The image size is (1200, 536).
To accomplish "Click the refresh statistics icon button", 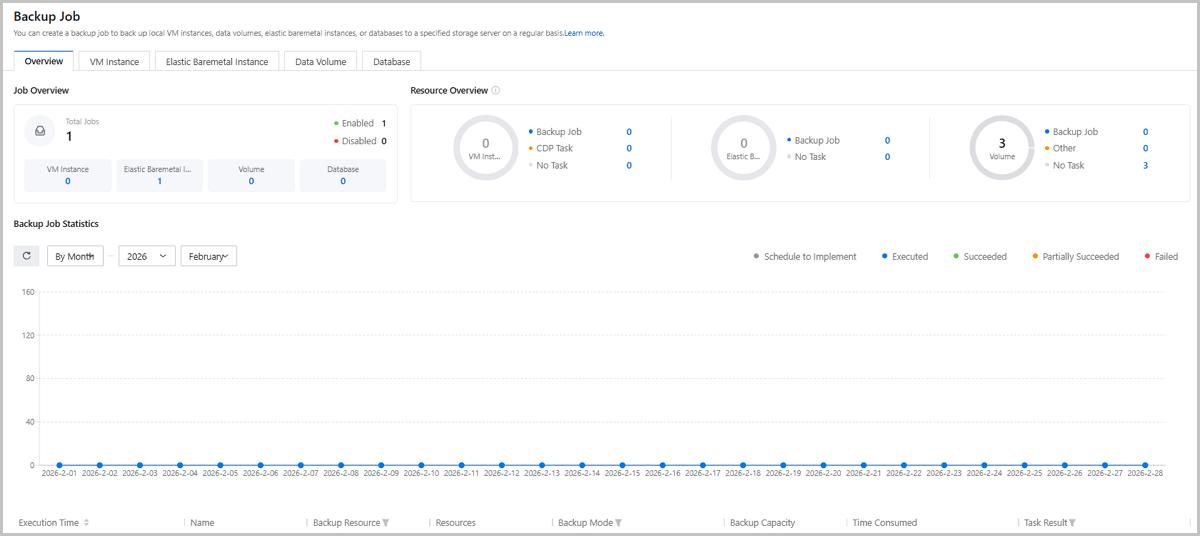I will pos(26,257).
